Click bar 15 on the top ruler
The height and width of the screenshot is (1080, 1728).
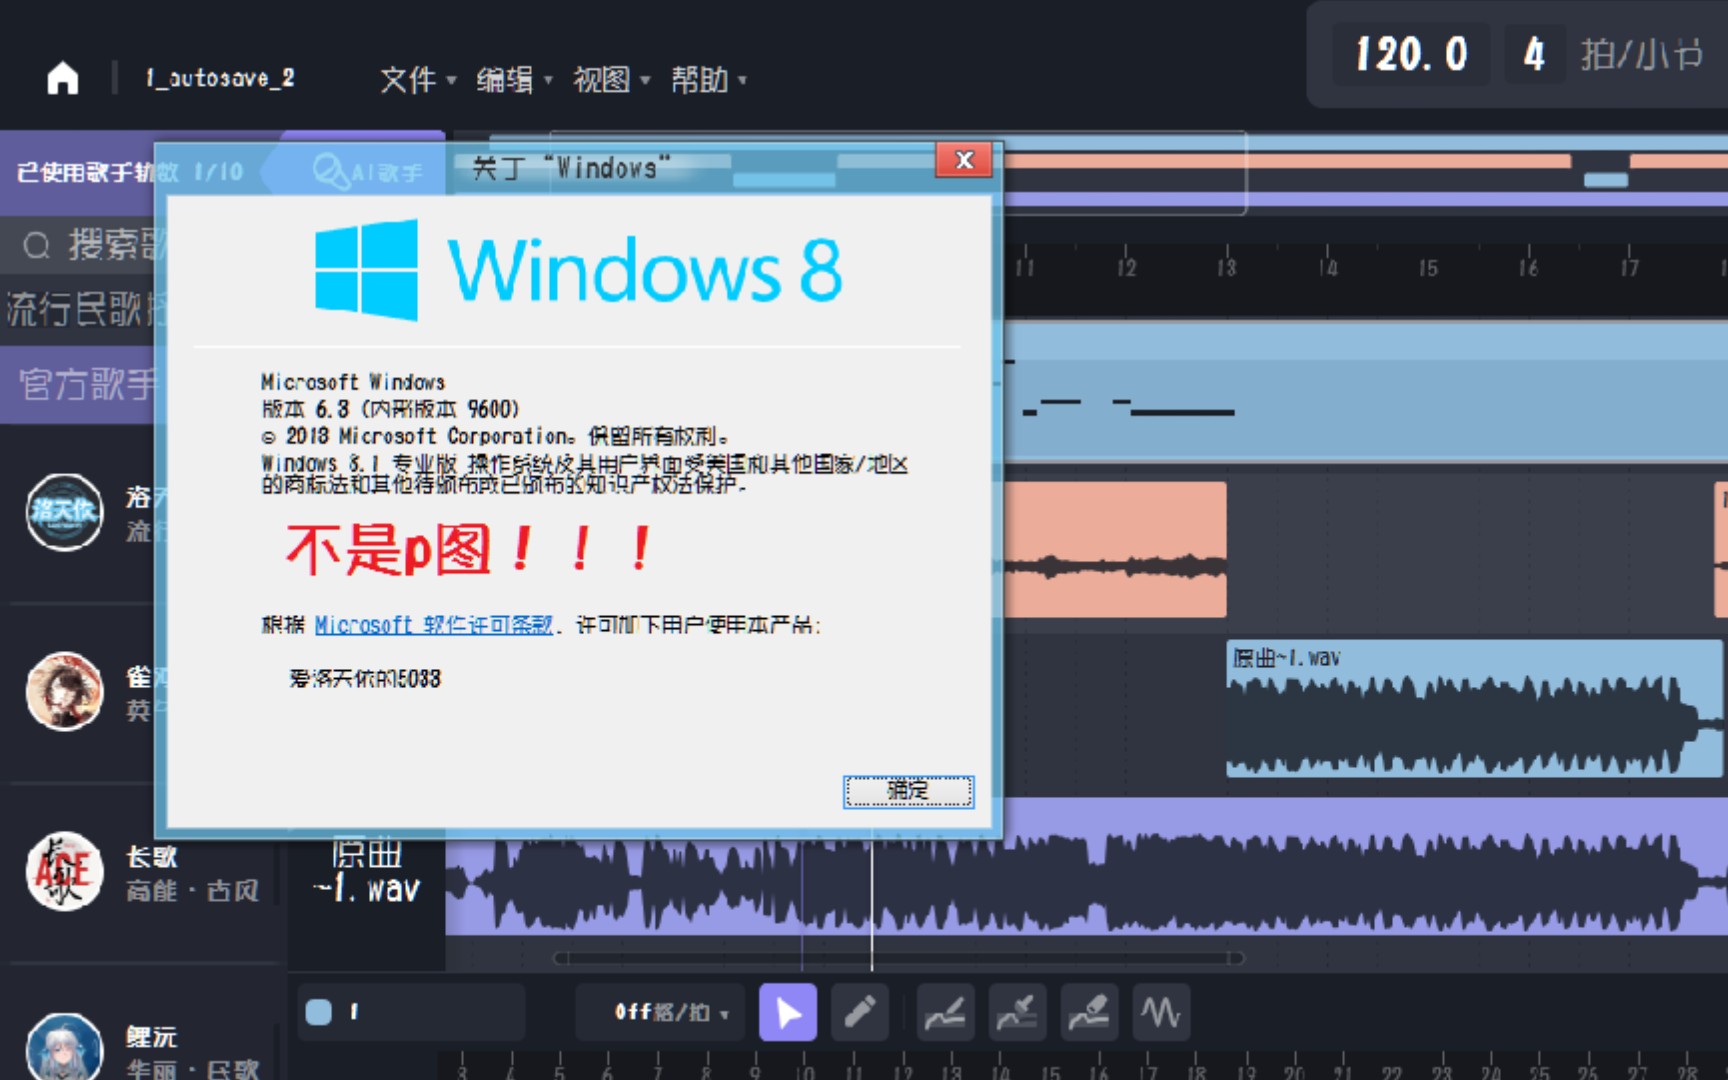[x=1427, y=267]
